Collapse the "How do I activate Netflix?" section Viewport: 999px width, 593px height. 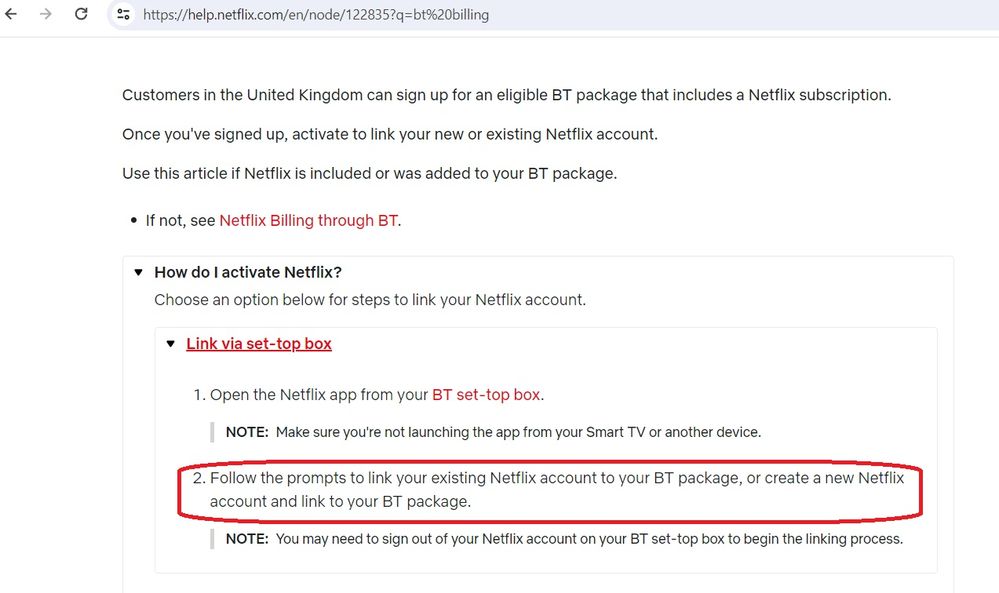coord(138,271)
